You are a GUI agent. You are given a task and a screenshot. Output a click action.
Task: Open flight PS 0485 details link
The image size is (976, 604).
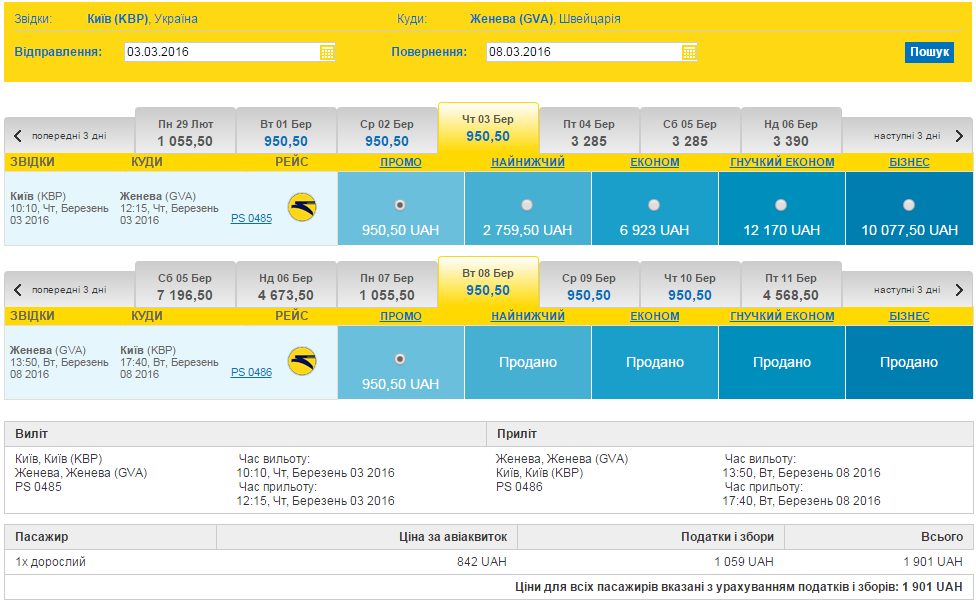tap(251, 218)
